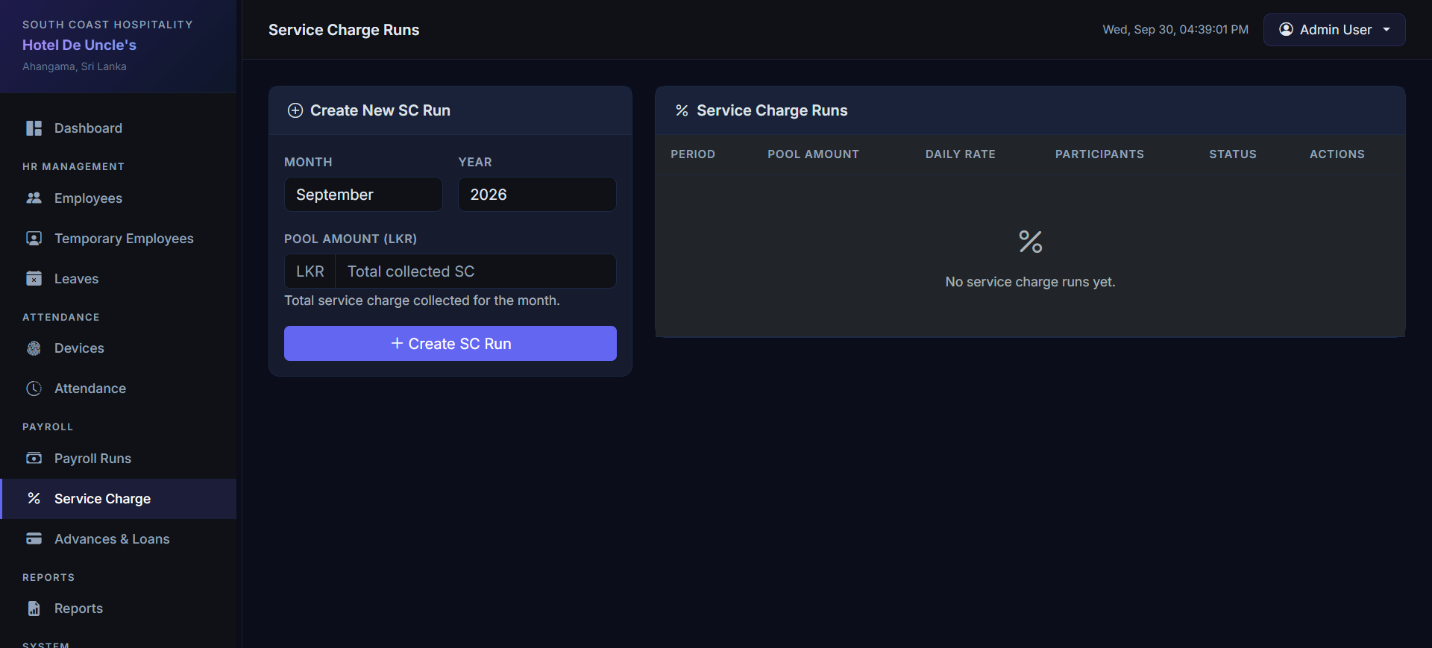Click the Dashboard grid icon
This screenshot has height=648, width=1432.
click(x=34, y=128)
